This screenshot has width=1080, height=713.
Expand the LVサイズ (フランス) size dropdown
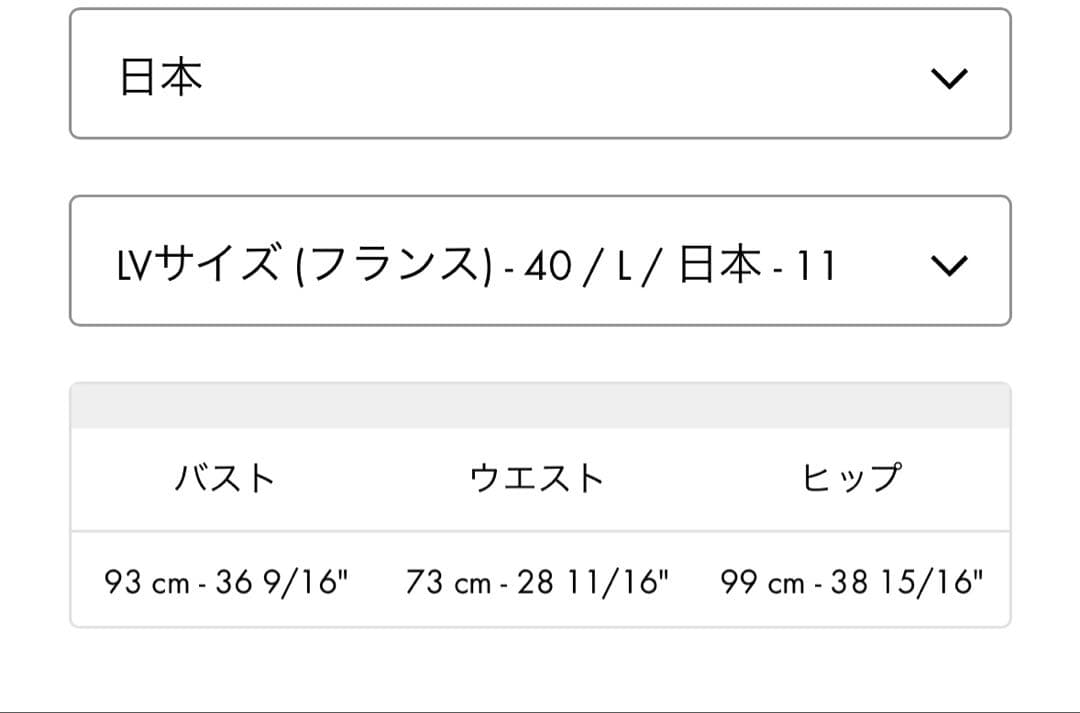tap(540, 261)
